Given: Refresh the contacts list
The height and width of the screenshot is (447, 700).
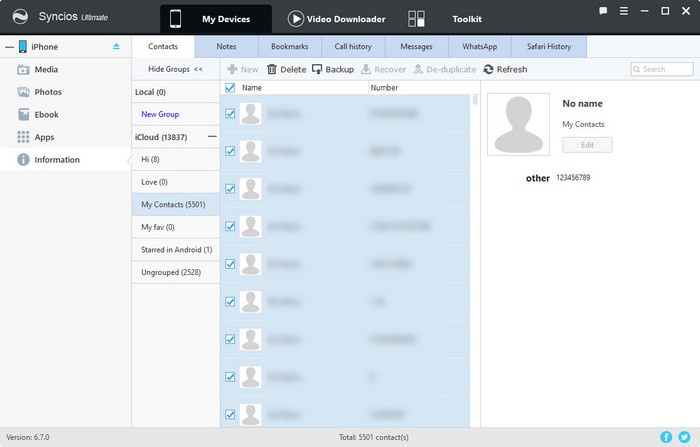Looking at the screenshot, I should click(505, 69).
